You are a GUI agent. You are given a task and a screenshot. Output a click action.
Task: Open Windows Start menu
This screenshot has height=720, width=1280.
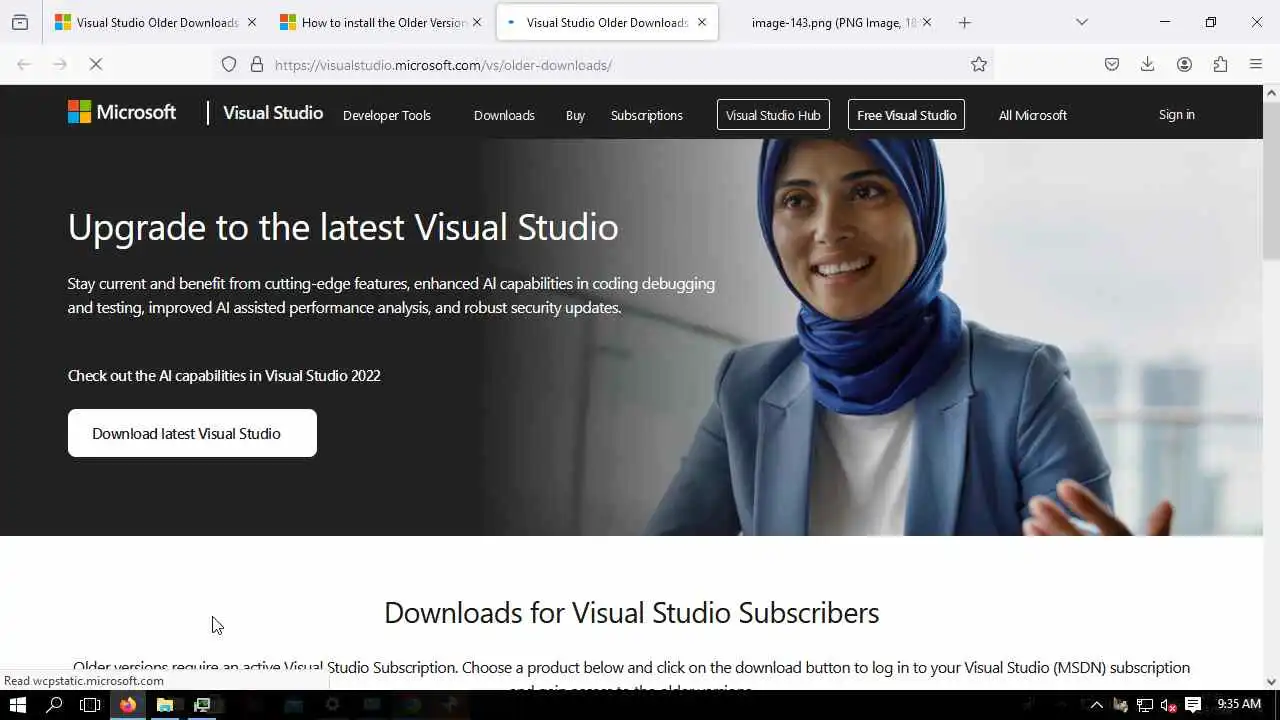[17, 705]
